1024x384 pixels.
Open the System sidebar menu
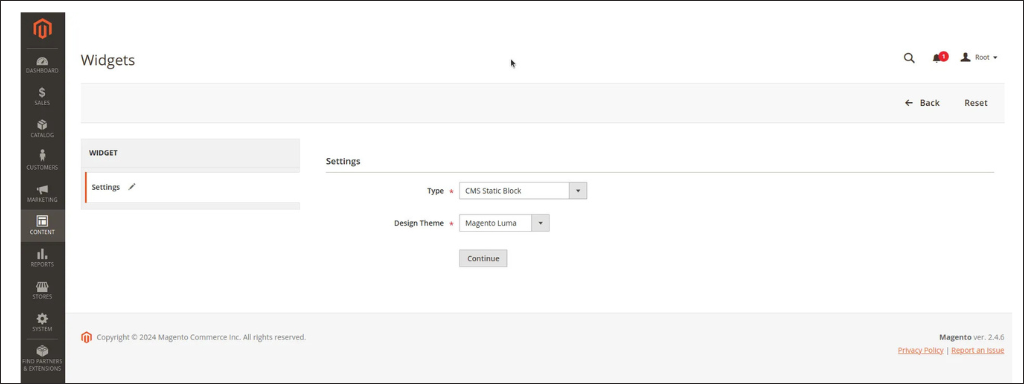[42, 323]
